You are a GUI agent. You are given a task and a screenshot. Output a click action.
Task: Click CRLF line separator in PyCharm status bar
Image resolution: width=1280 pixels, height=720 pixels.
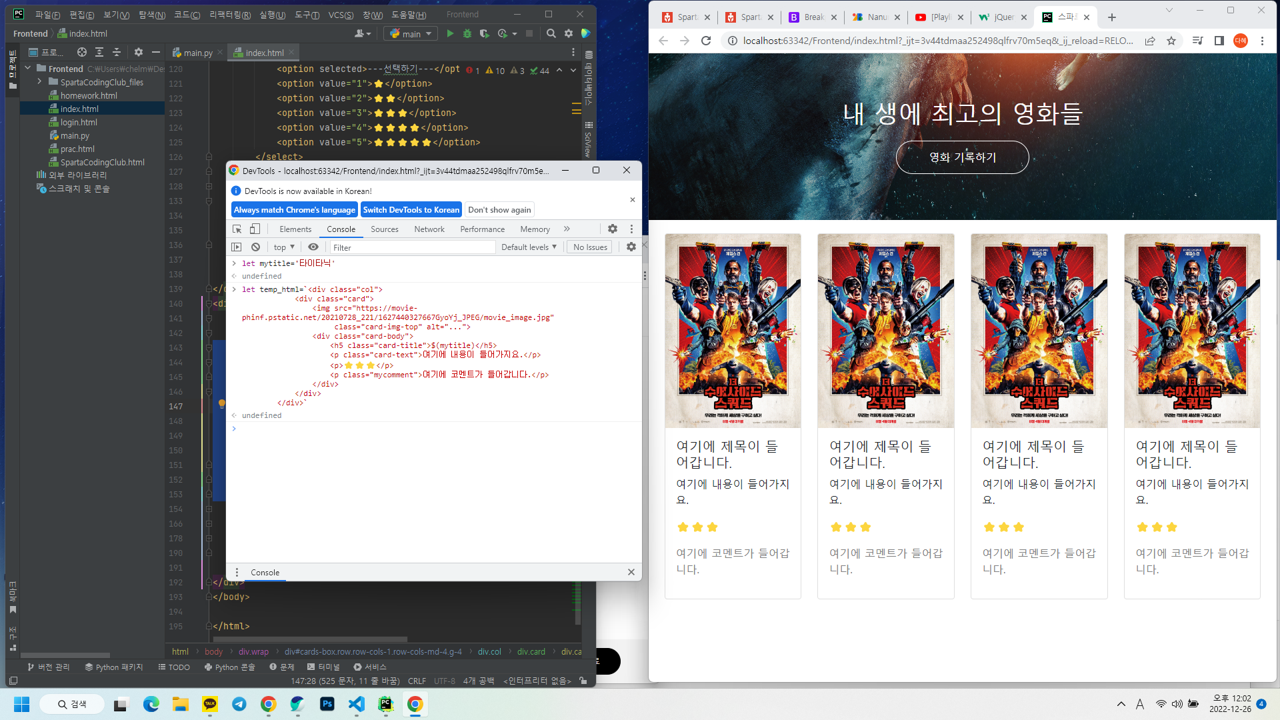tap(417, 681)
